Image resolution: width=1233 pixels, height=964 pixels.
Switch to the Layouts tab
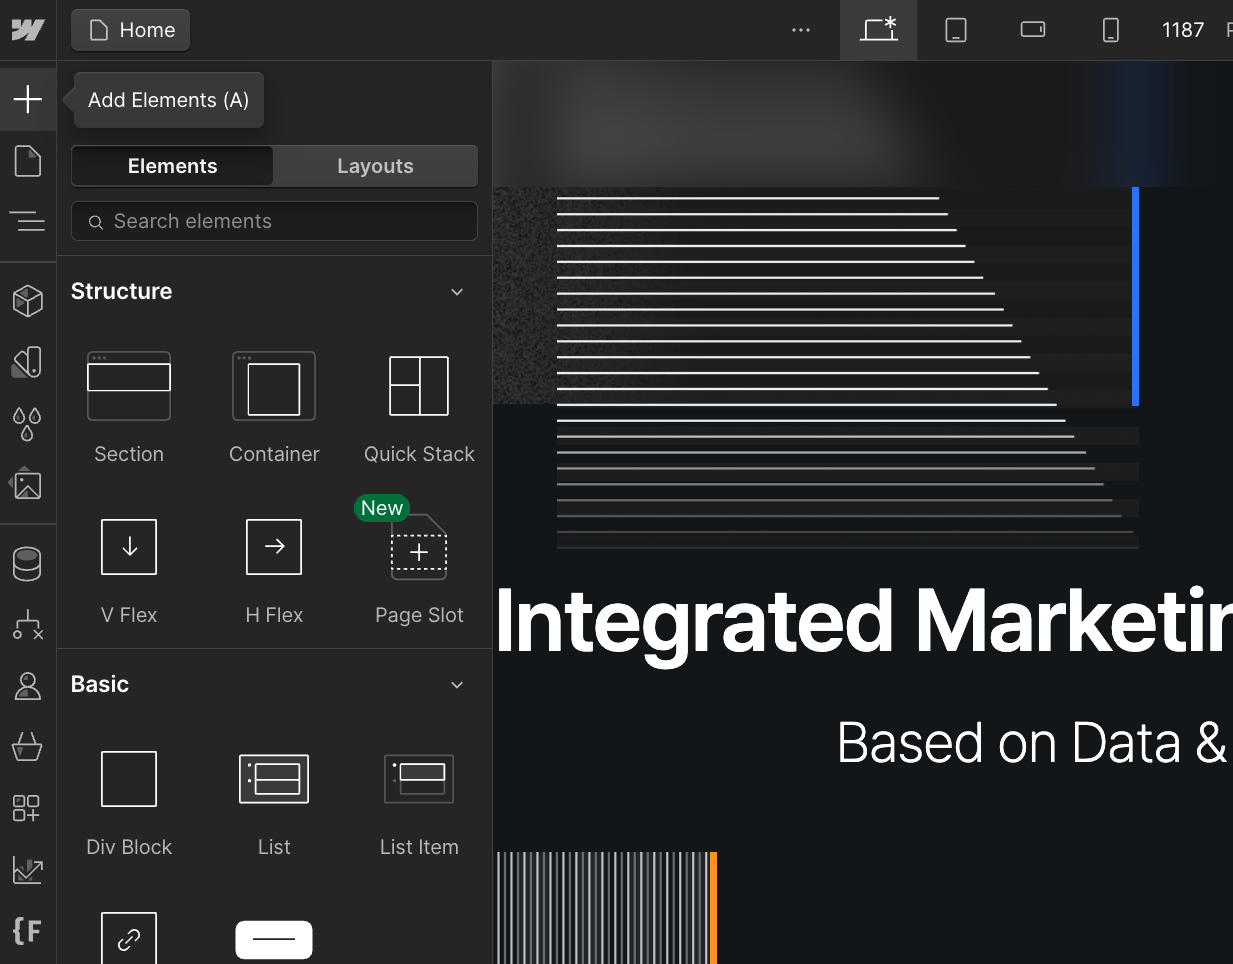point(375,166)
